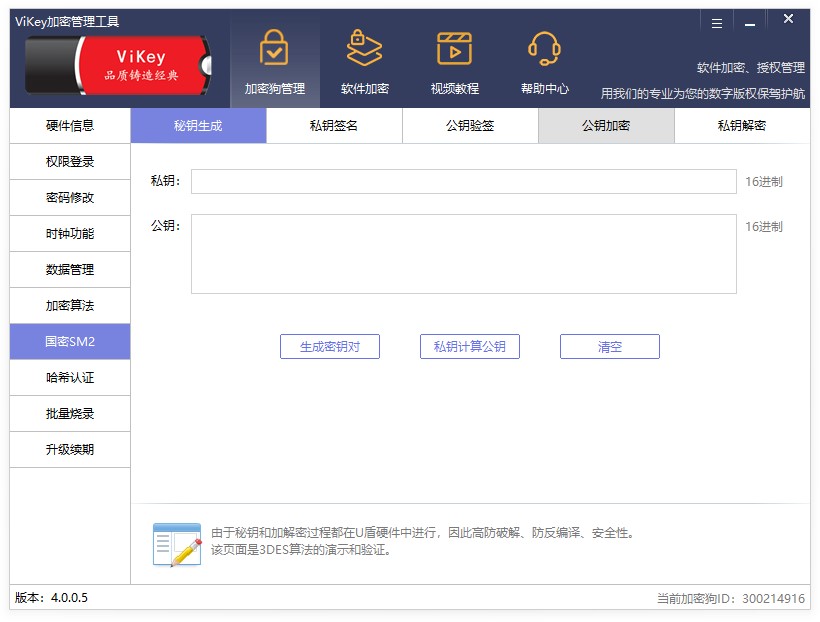Click the ViKey USB dongle logo

click(118, 65)
